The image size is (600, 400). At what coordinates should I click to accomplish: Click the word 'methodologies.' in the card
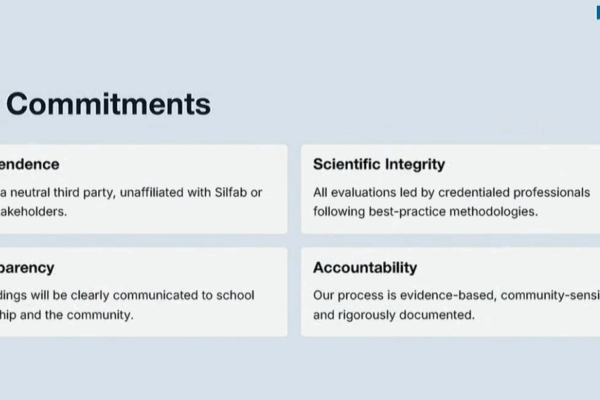click(x=494, y=211)
